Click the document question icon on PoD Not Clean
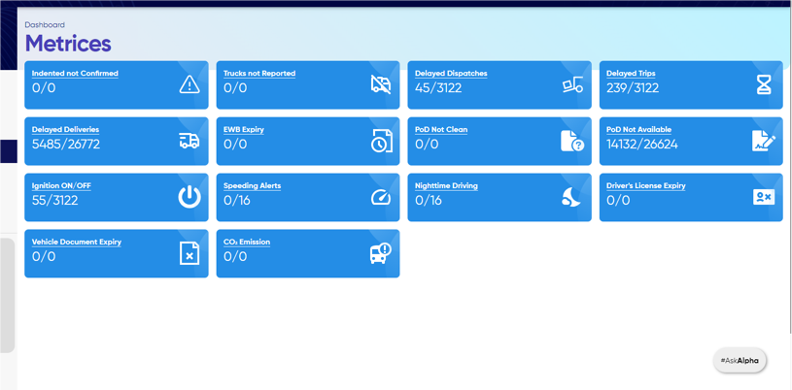Screen dimensions: 792x390 572,141
